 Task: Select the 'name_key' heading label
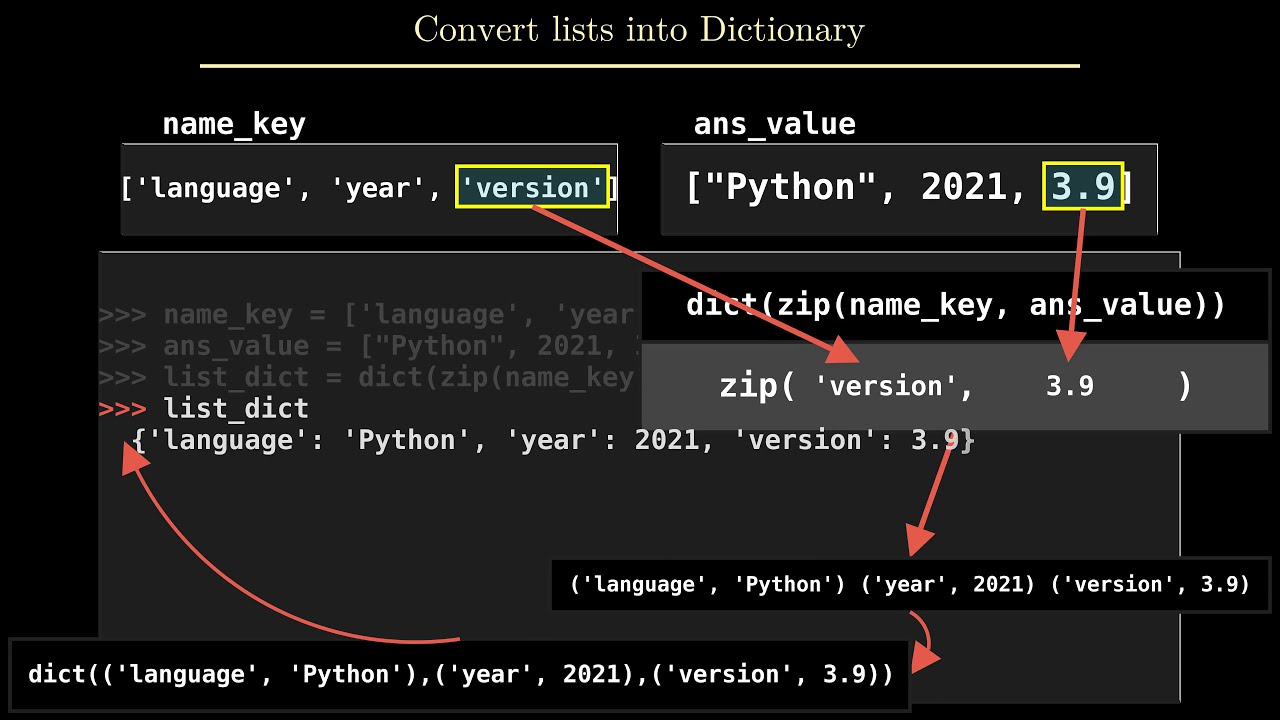234,124
